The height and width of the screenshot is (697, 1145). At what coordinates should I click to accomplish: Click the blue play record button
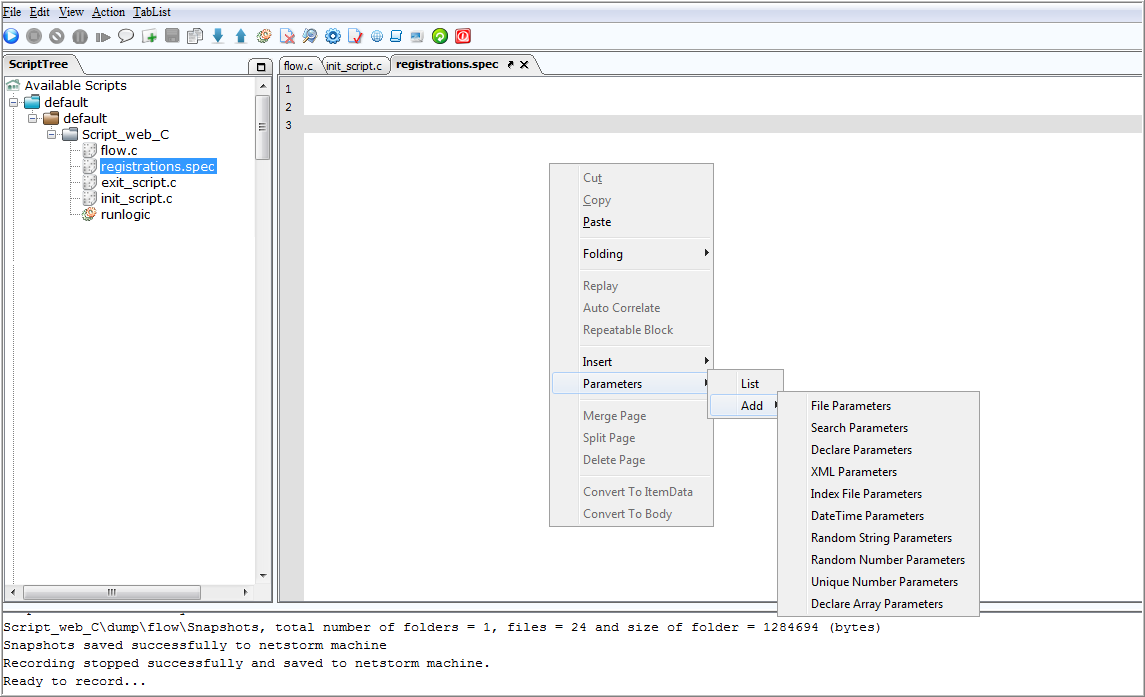coord(12,36)
